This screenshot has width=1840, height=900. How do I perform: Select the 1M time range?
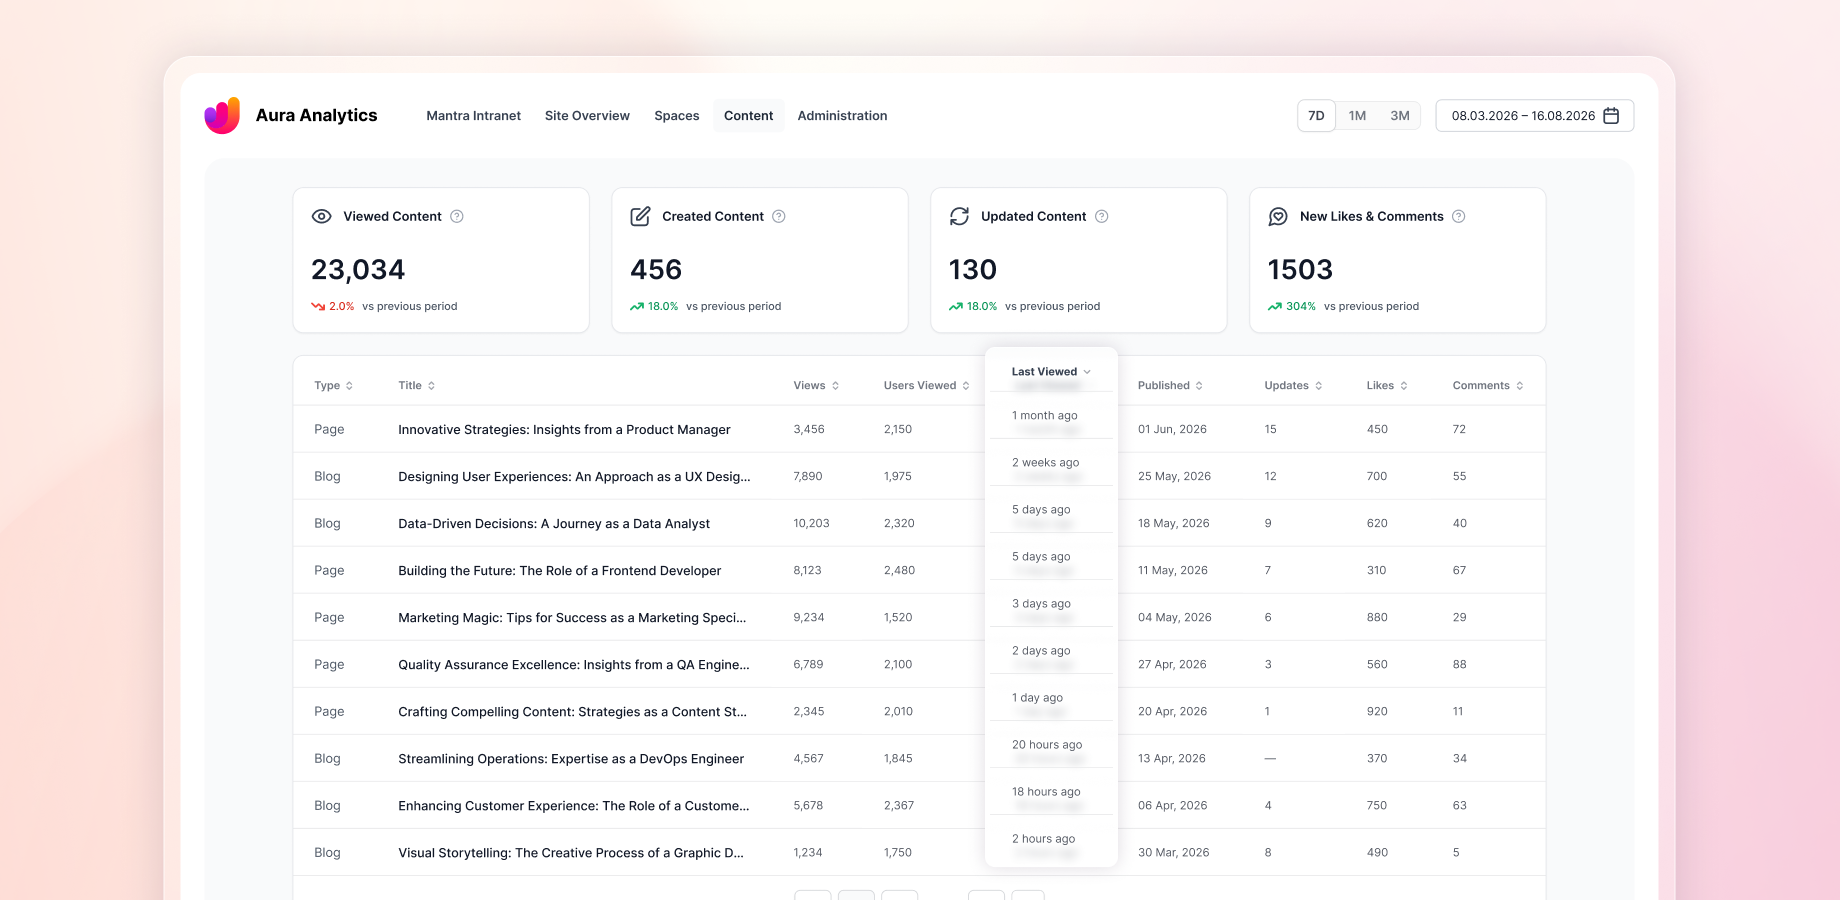click(x=1357, y=116)
